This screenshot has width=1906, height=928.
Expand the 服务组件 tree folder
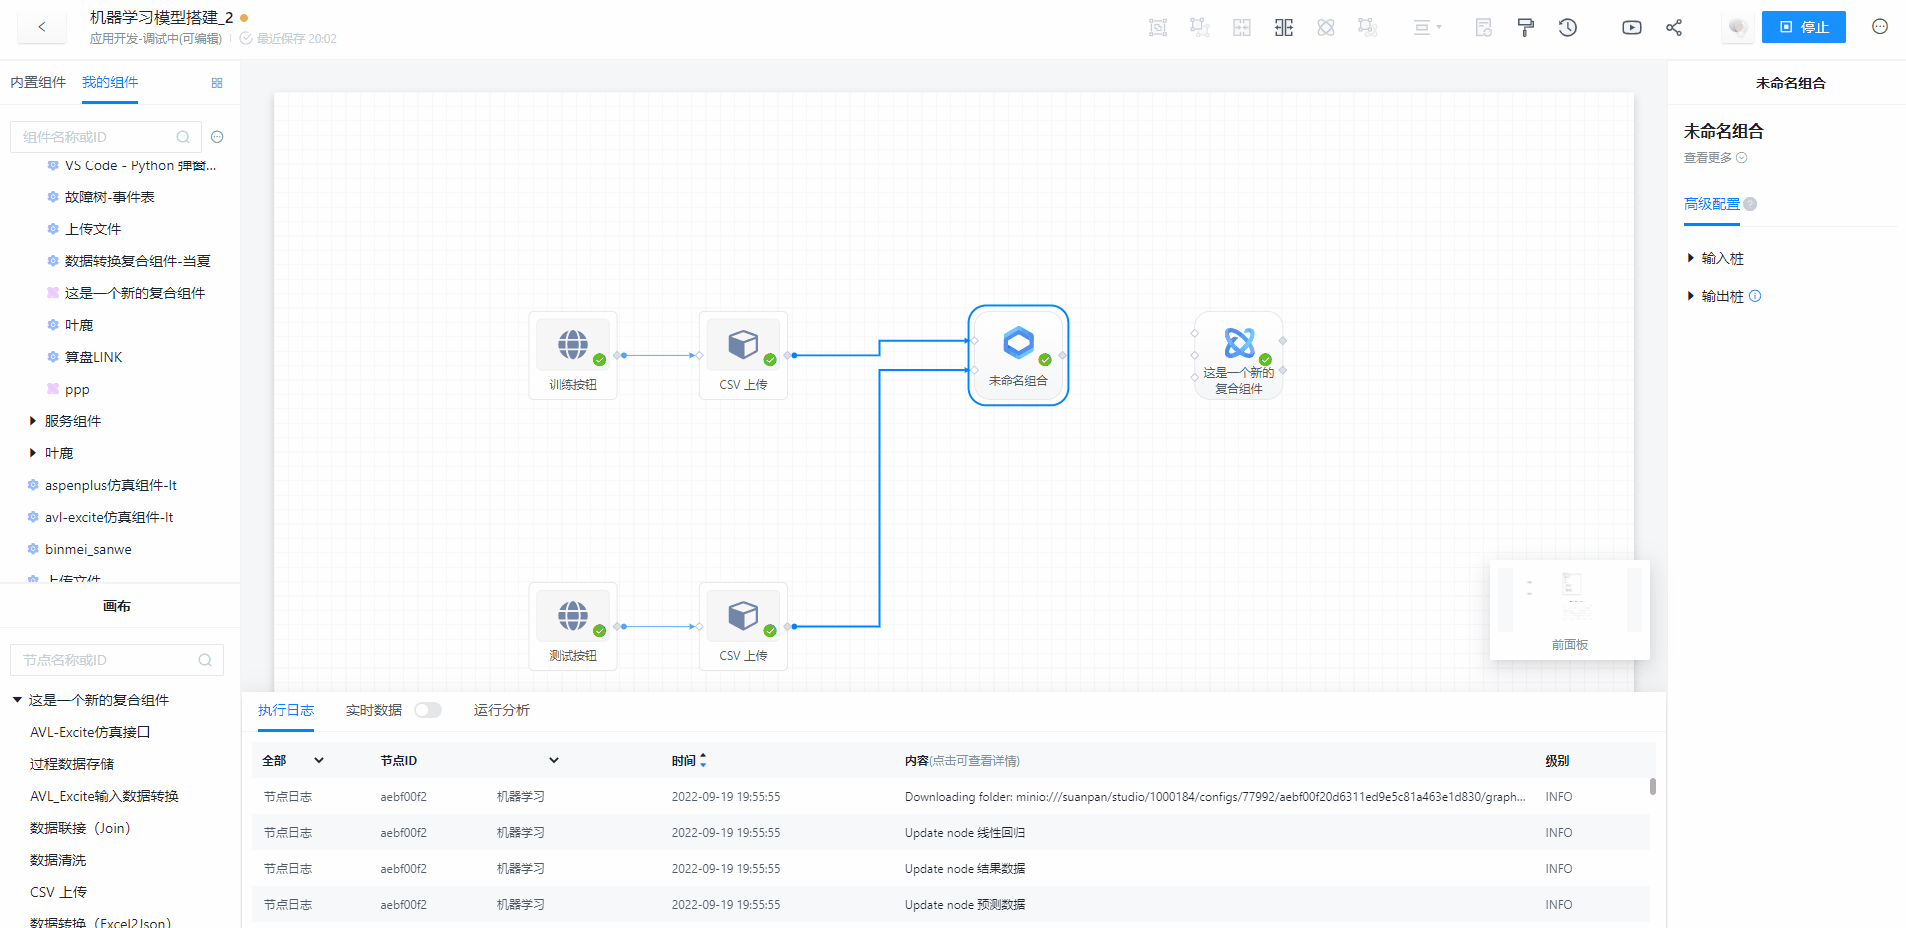click(x=33, y=421)
